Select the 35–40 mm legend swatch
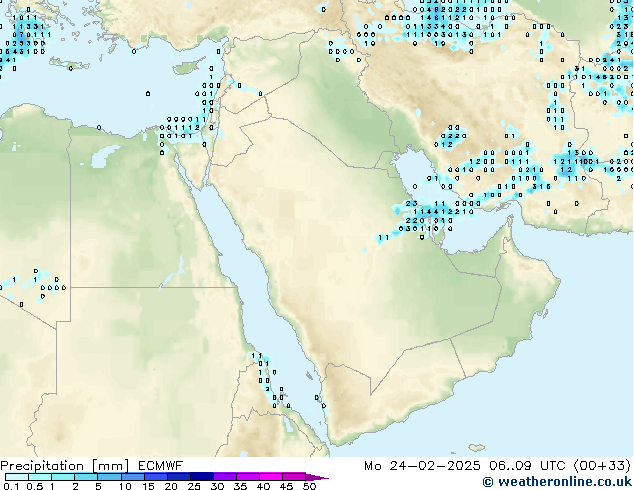The width and height of the screenshot is (634, 490). pos(248,477)
